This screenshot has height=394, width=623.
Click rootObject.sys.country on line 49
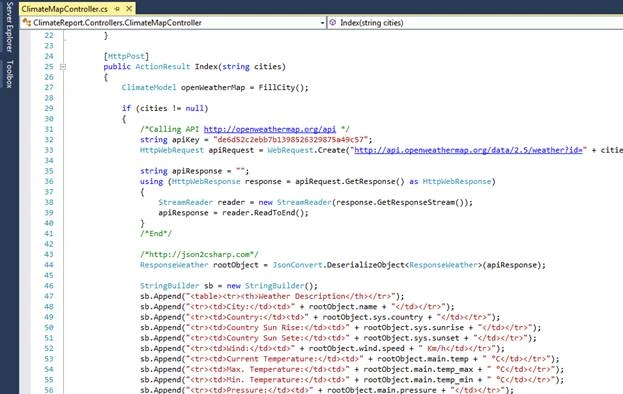click(373, 317)
